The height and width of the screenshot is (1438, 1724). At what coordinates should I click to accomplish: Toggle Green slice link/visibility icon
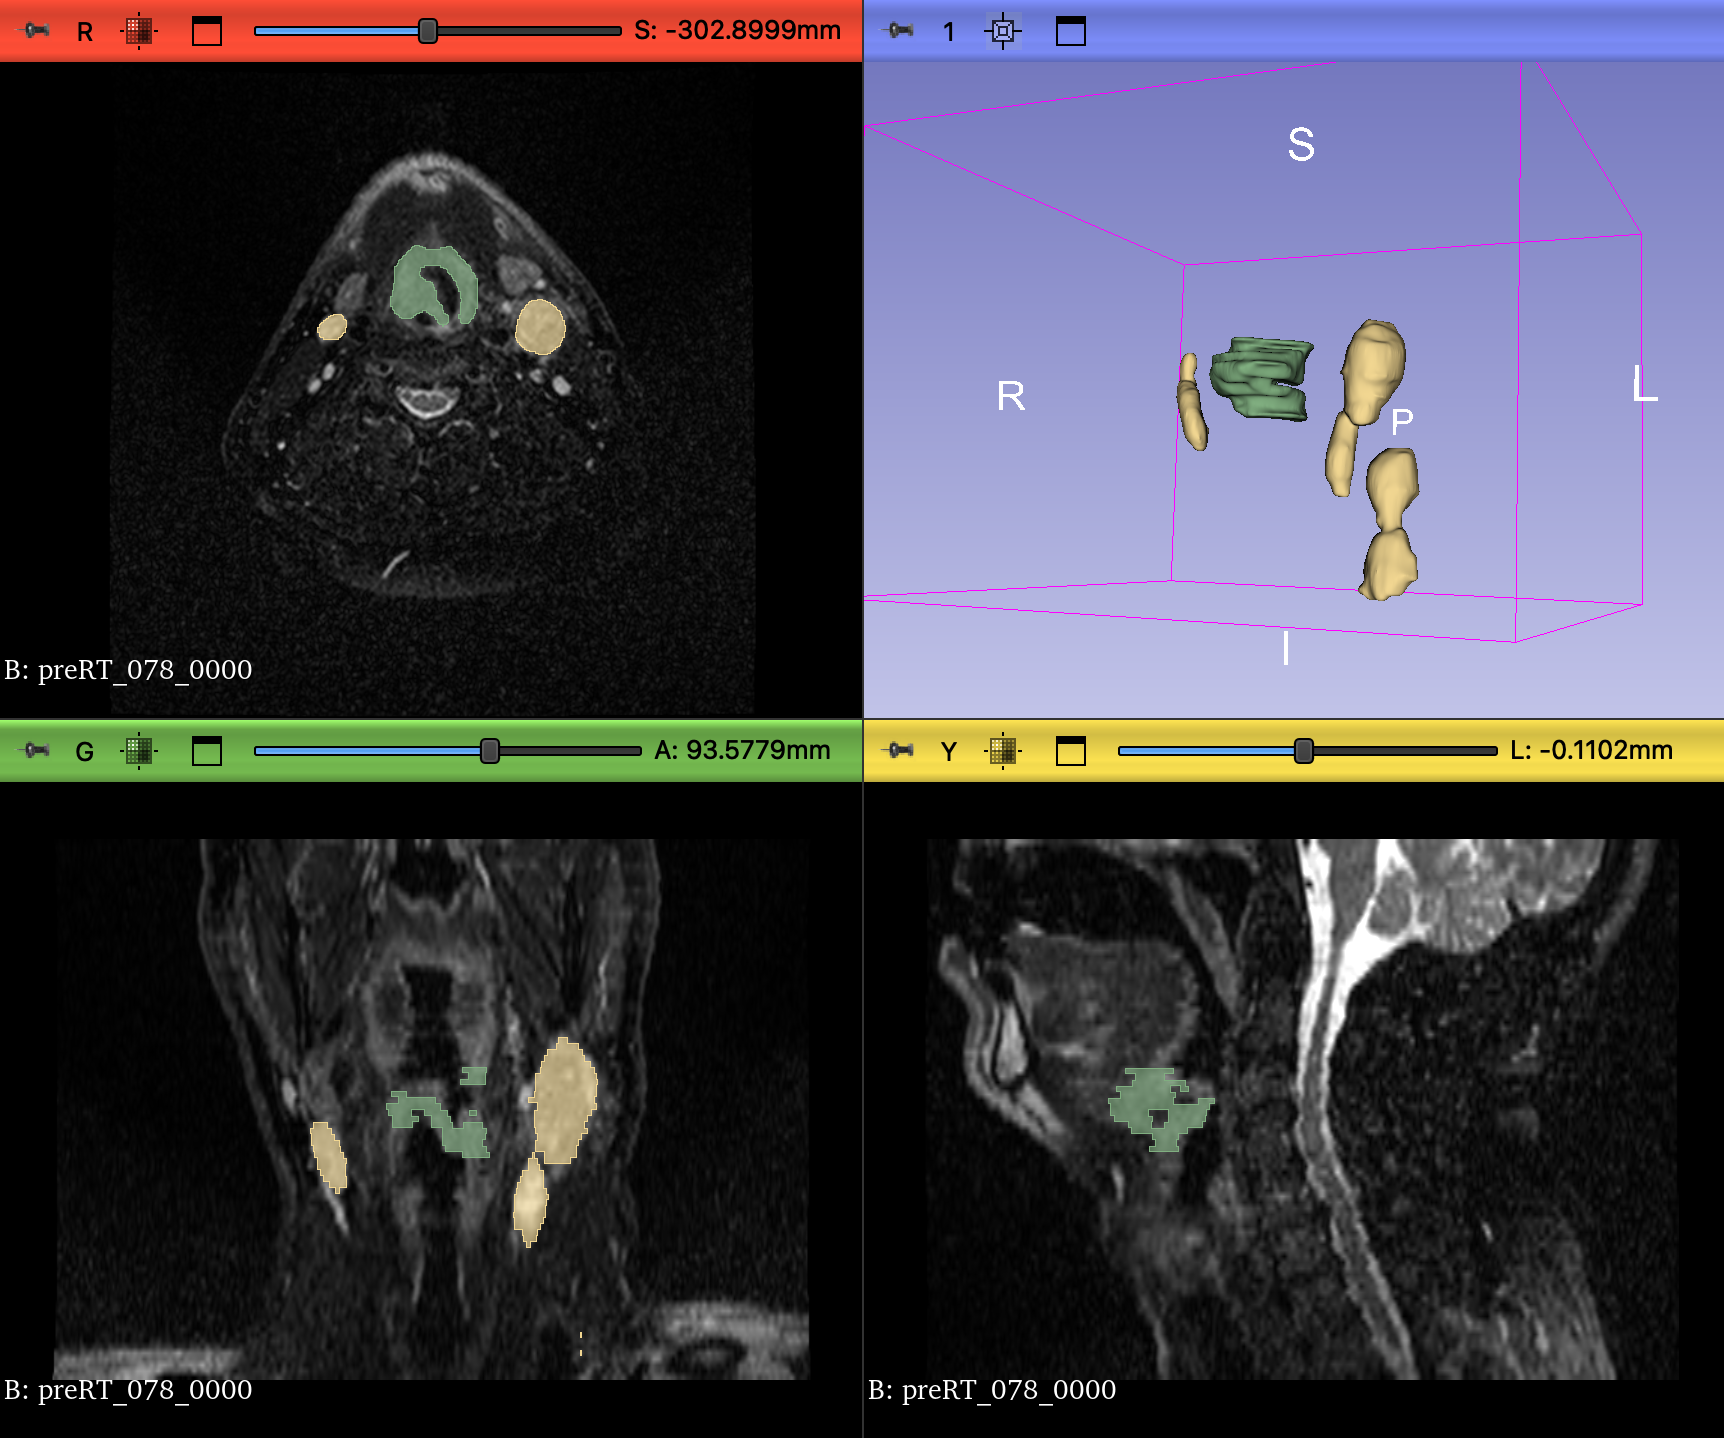point(139,750)
